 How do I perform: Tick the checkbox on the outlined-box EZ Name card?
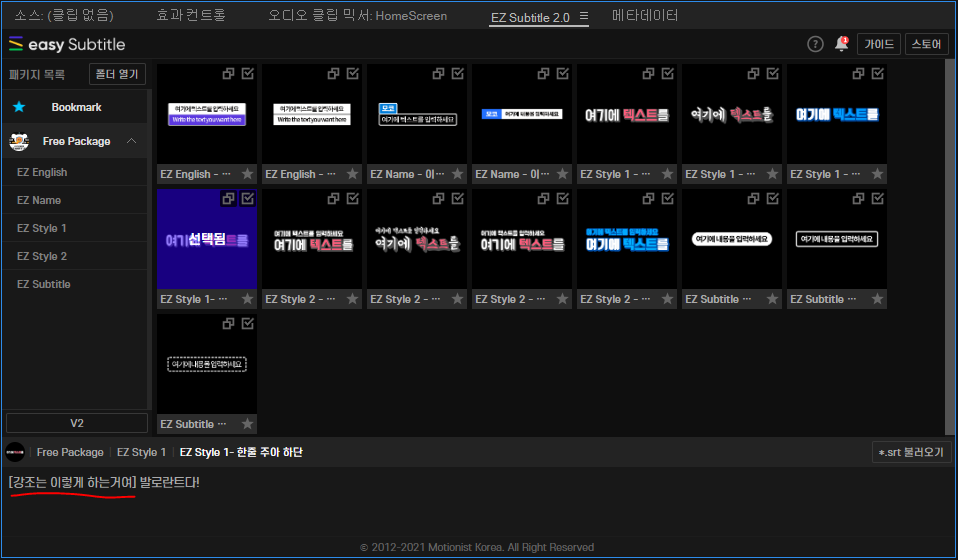(458, 73)
